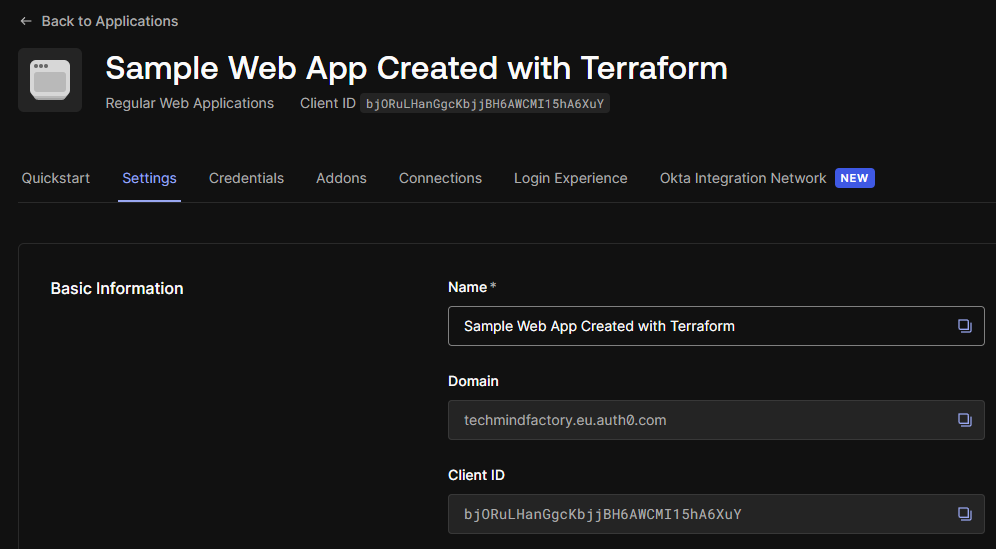This screenshot has height=549, width=996.
Task: Open the Addons tab
Action: pos(341,179)
